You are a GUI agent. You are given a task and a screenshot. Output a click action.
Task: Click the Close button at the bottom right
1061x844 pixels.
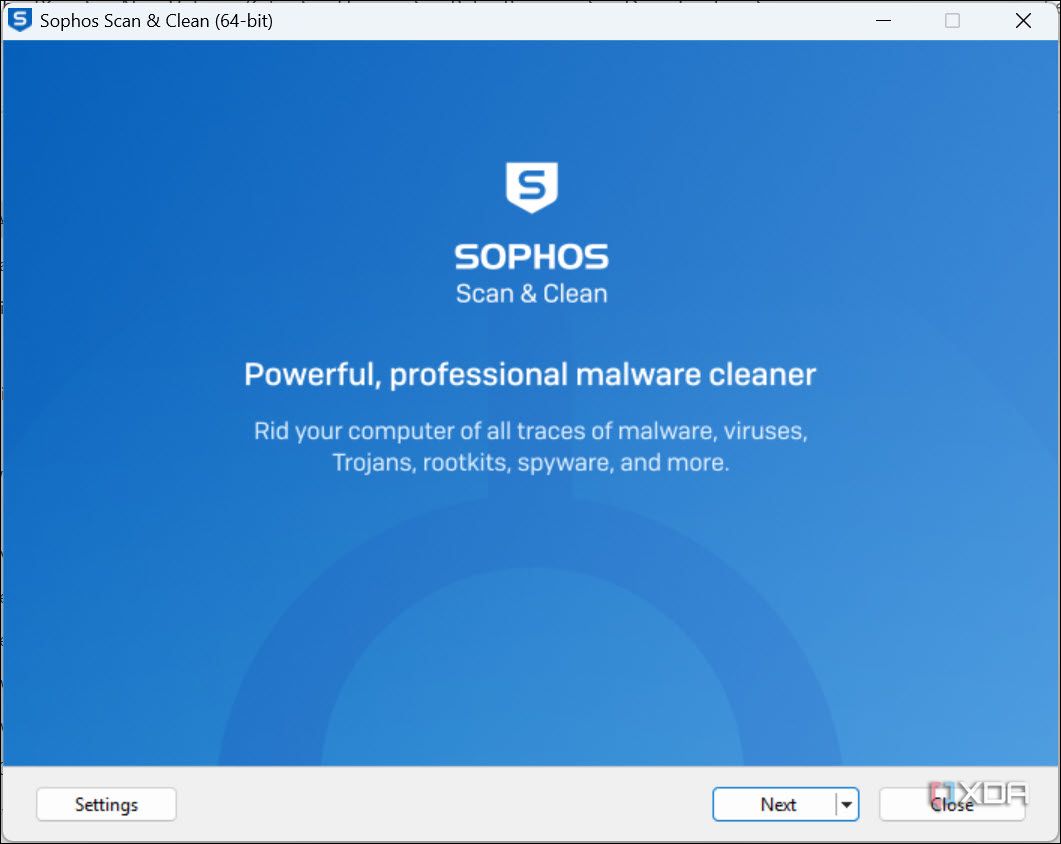(x=952, y=804)
